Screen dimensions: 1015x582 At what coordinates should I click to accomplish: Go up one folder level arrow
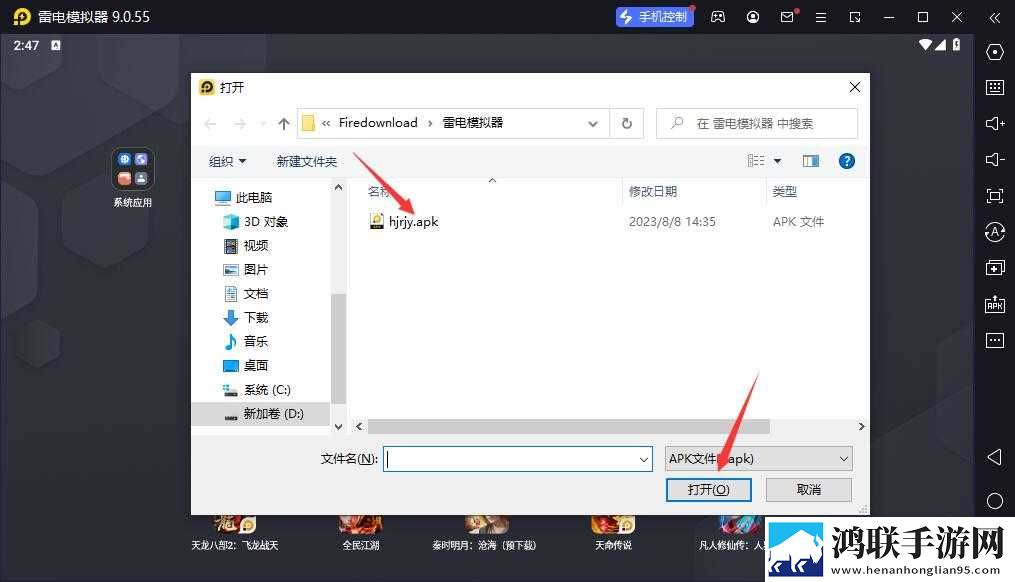(x=284, y=124)
